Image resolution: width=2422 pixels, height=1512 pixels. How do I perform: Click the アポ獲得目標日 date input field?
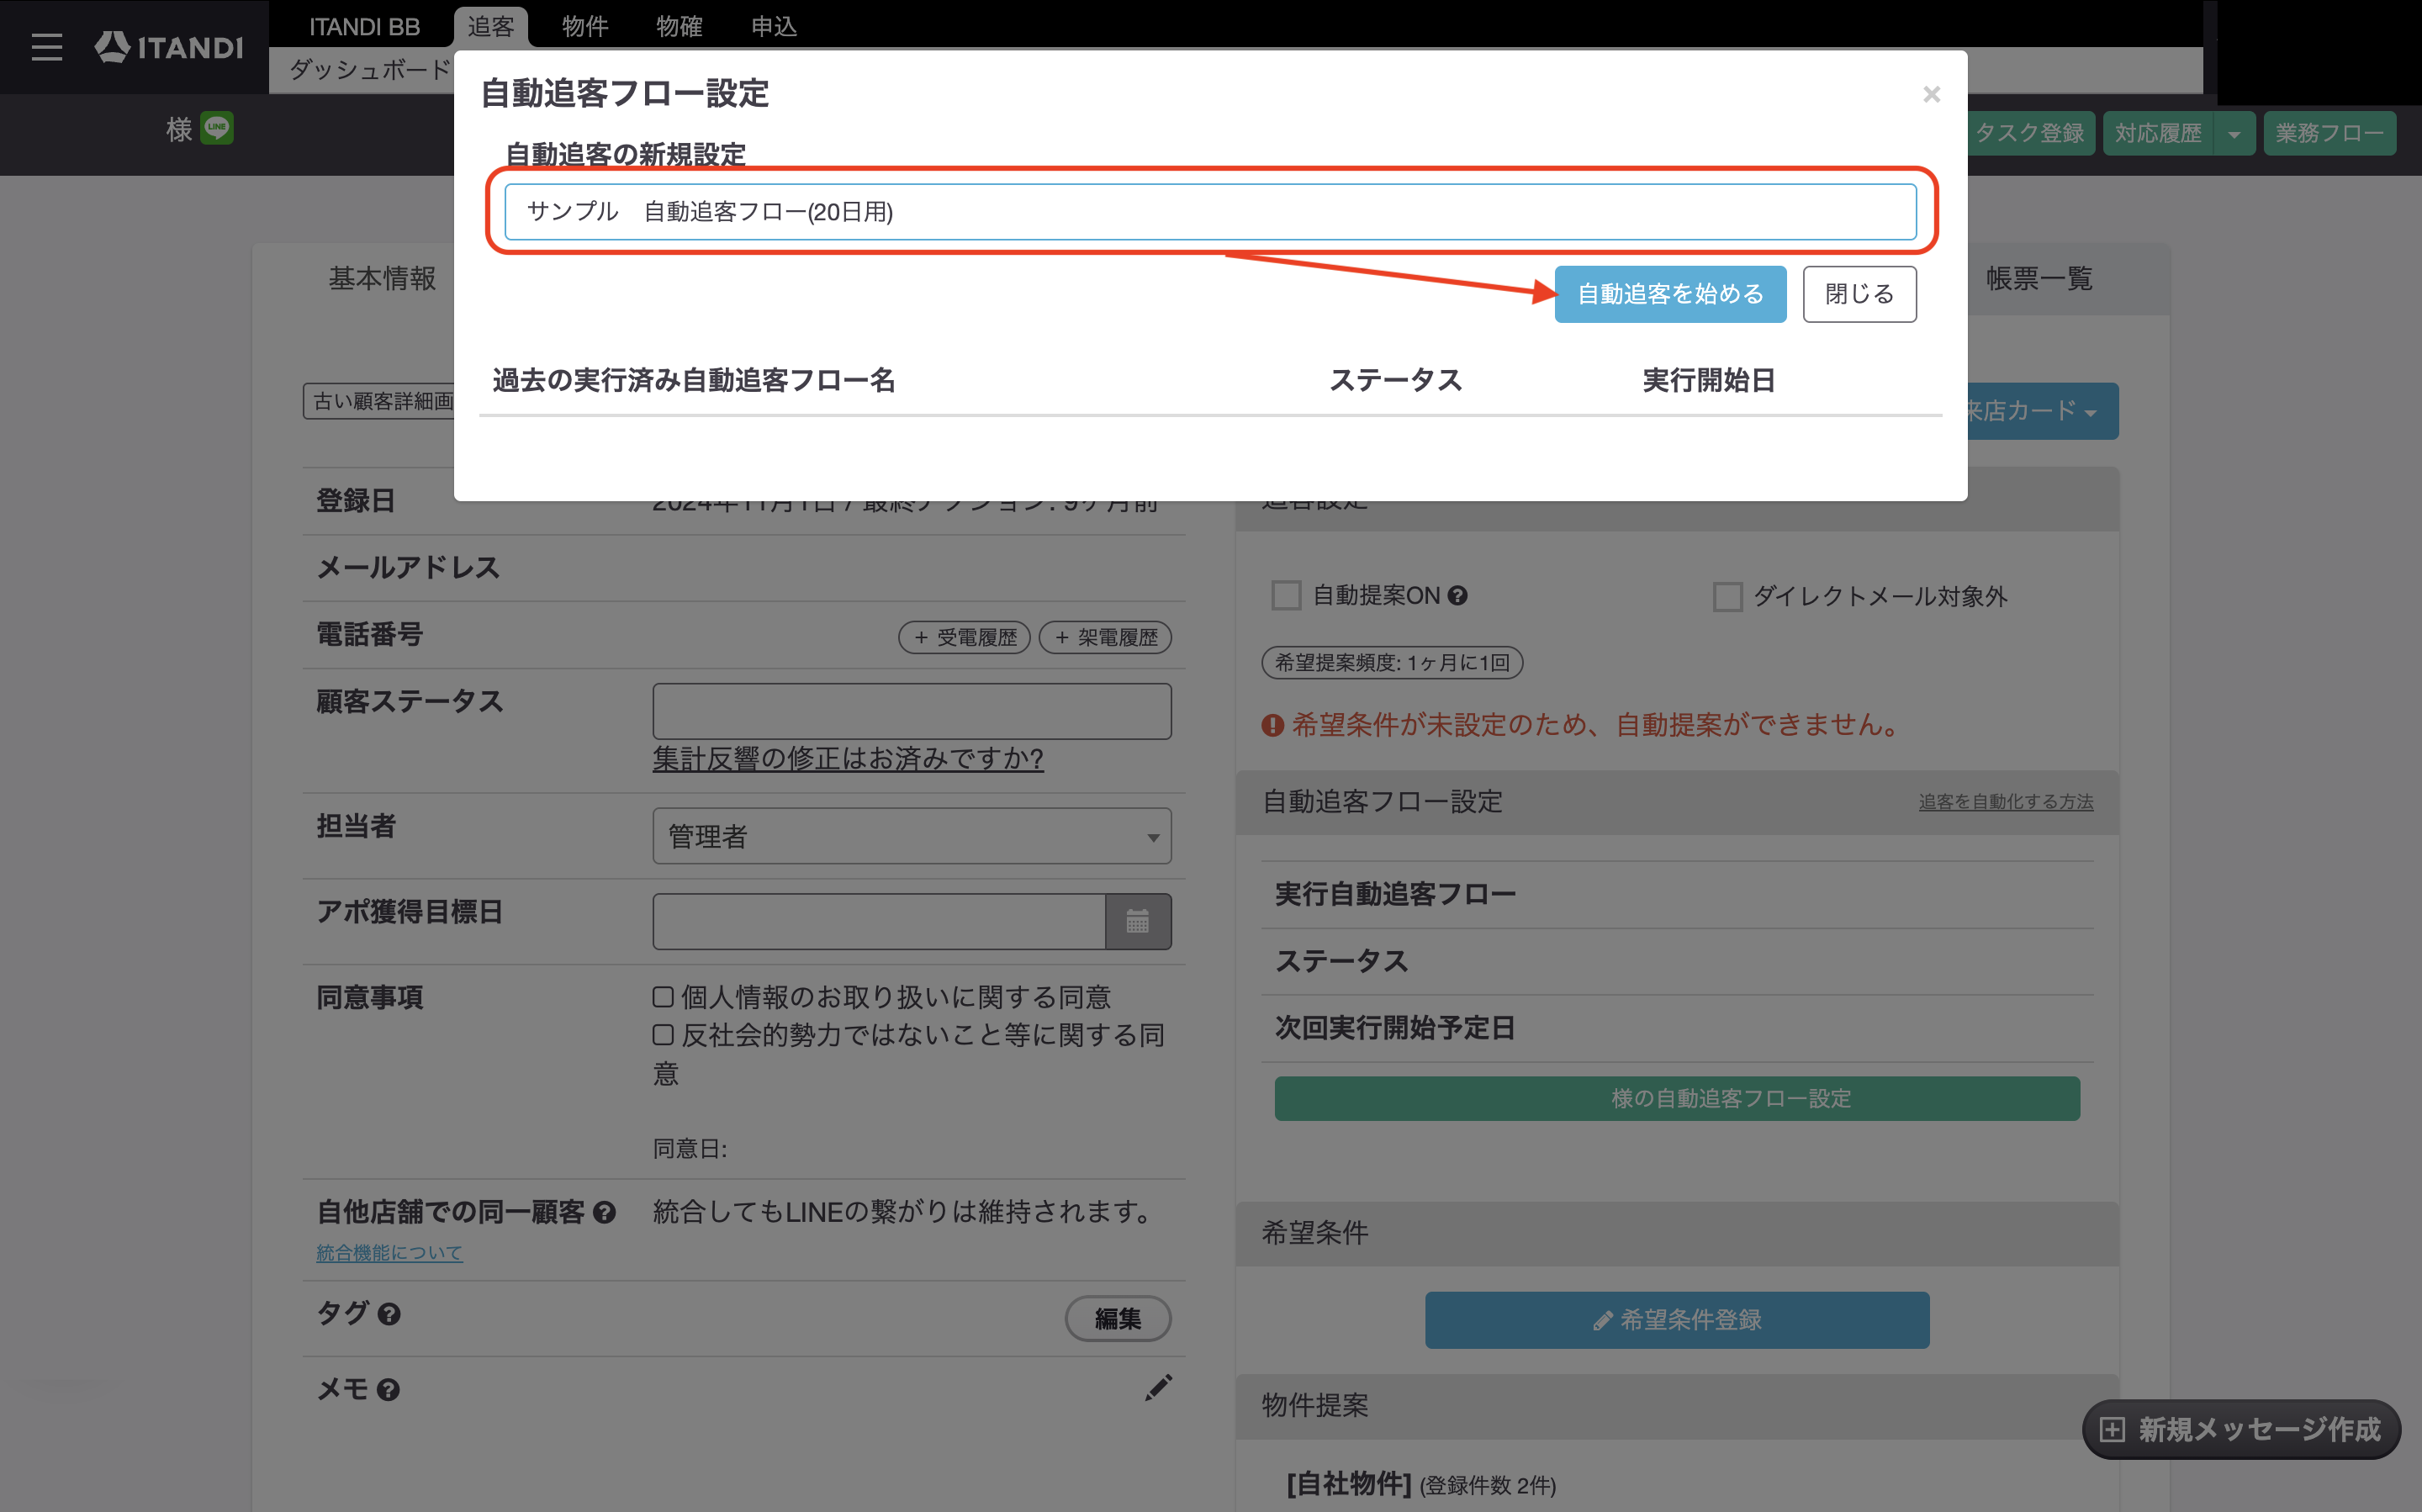click(x=879, y=921)
